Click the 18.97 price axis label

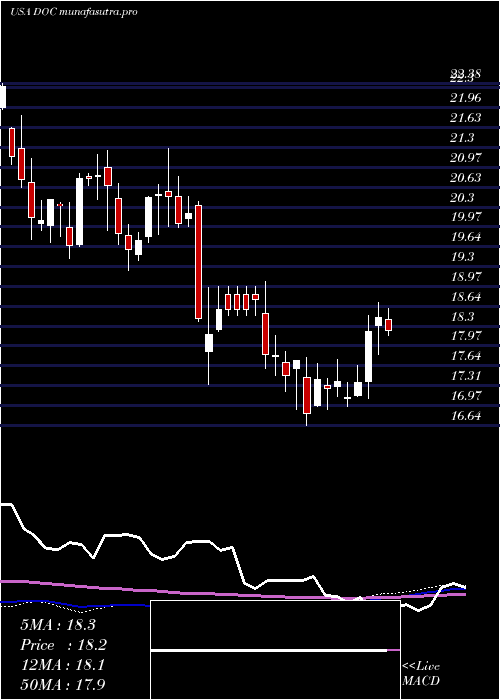(466, 276)
